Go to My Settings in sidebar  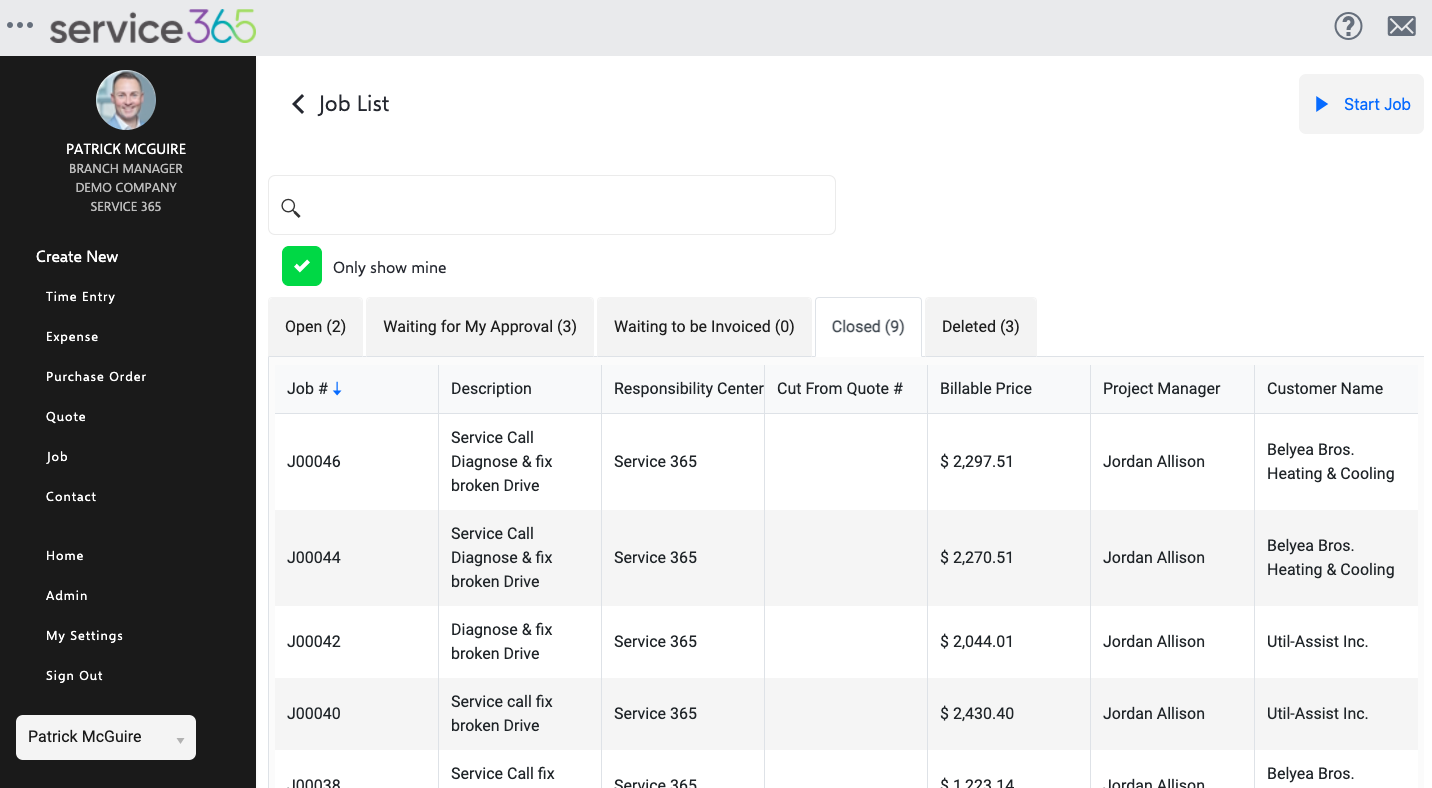coord(84,636)
